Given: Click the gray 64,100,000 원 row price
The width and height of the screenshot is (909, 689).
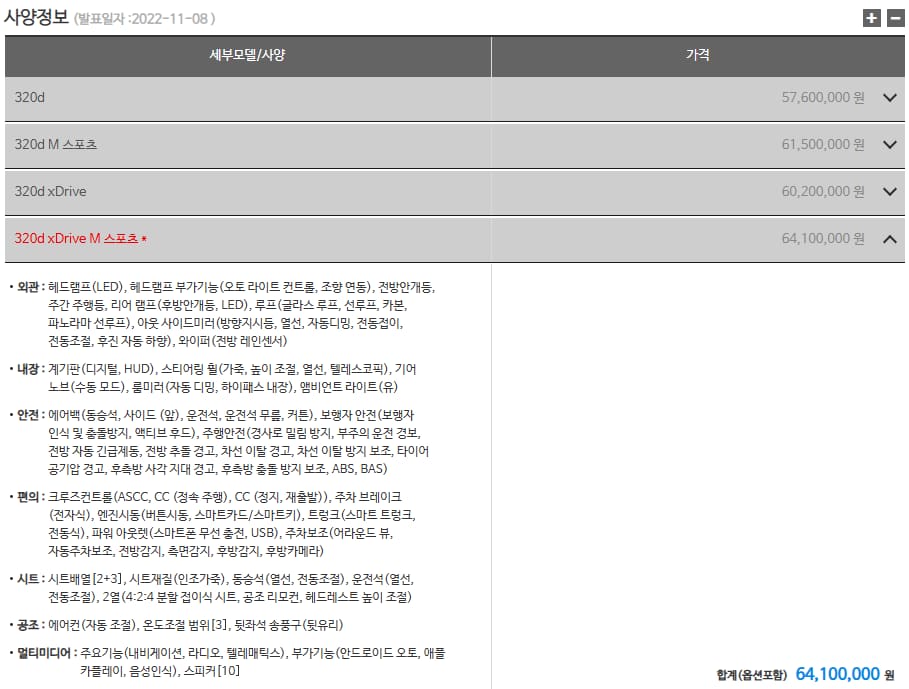Looking at the screenshot, I should pyautogui.click(x=823, y=238).
